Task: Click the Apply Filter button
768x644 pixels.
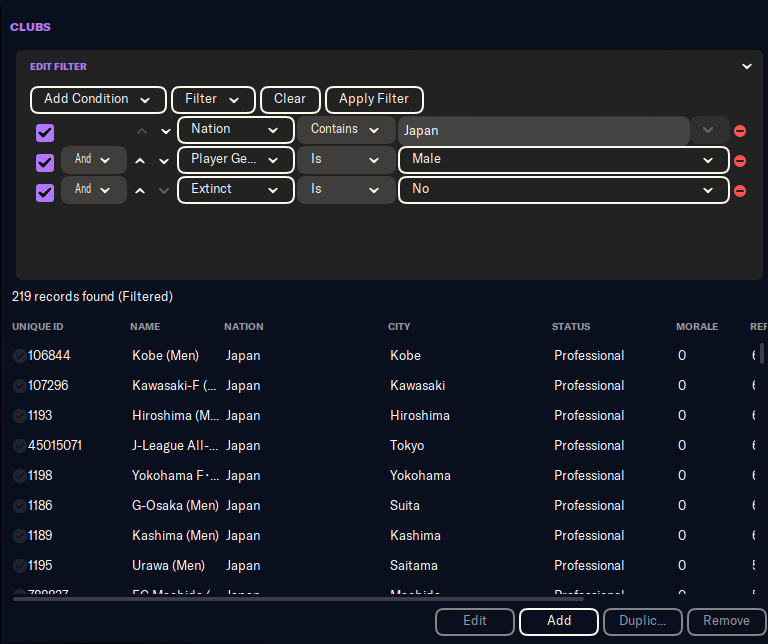Action: coord(374,100)
